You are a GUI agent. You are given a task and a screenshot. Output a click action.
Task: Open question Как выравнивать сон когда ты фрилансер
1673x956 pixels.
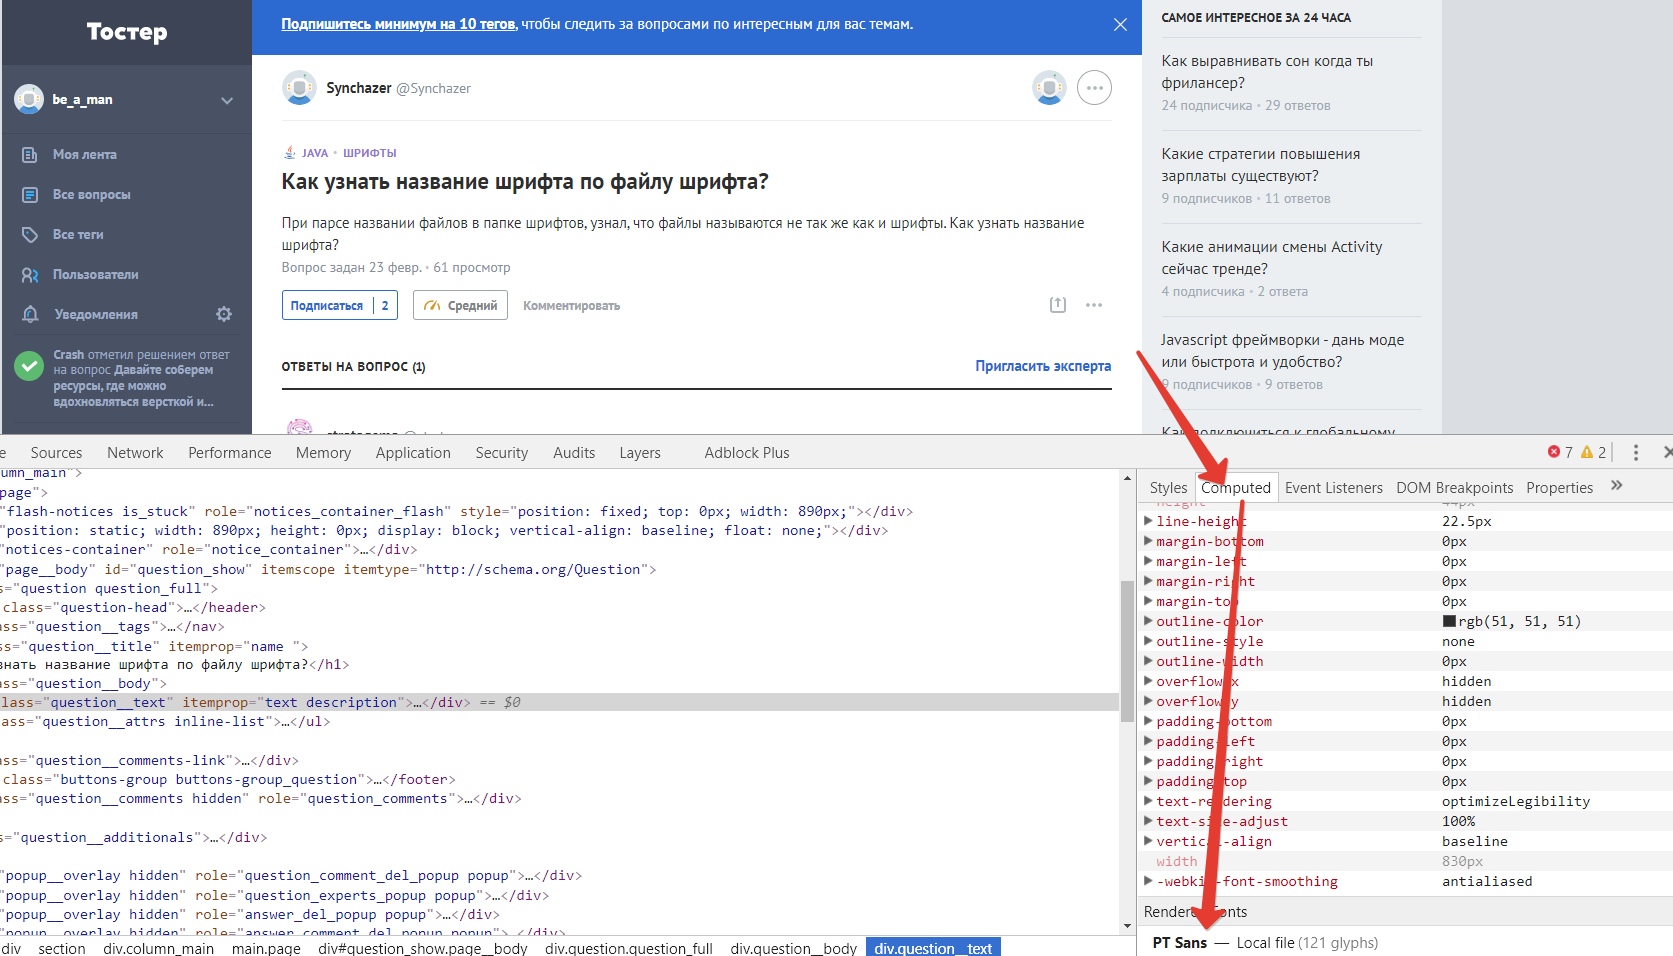coord(1267,72)
